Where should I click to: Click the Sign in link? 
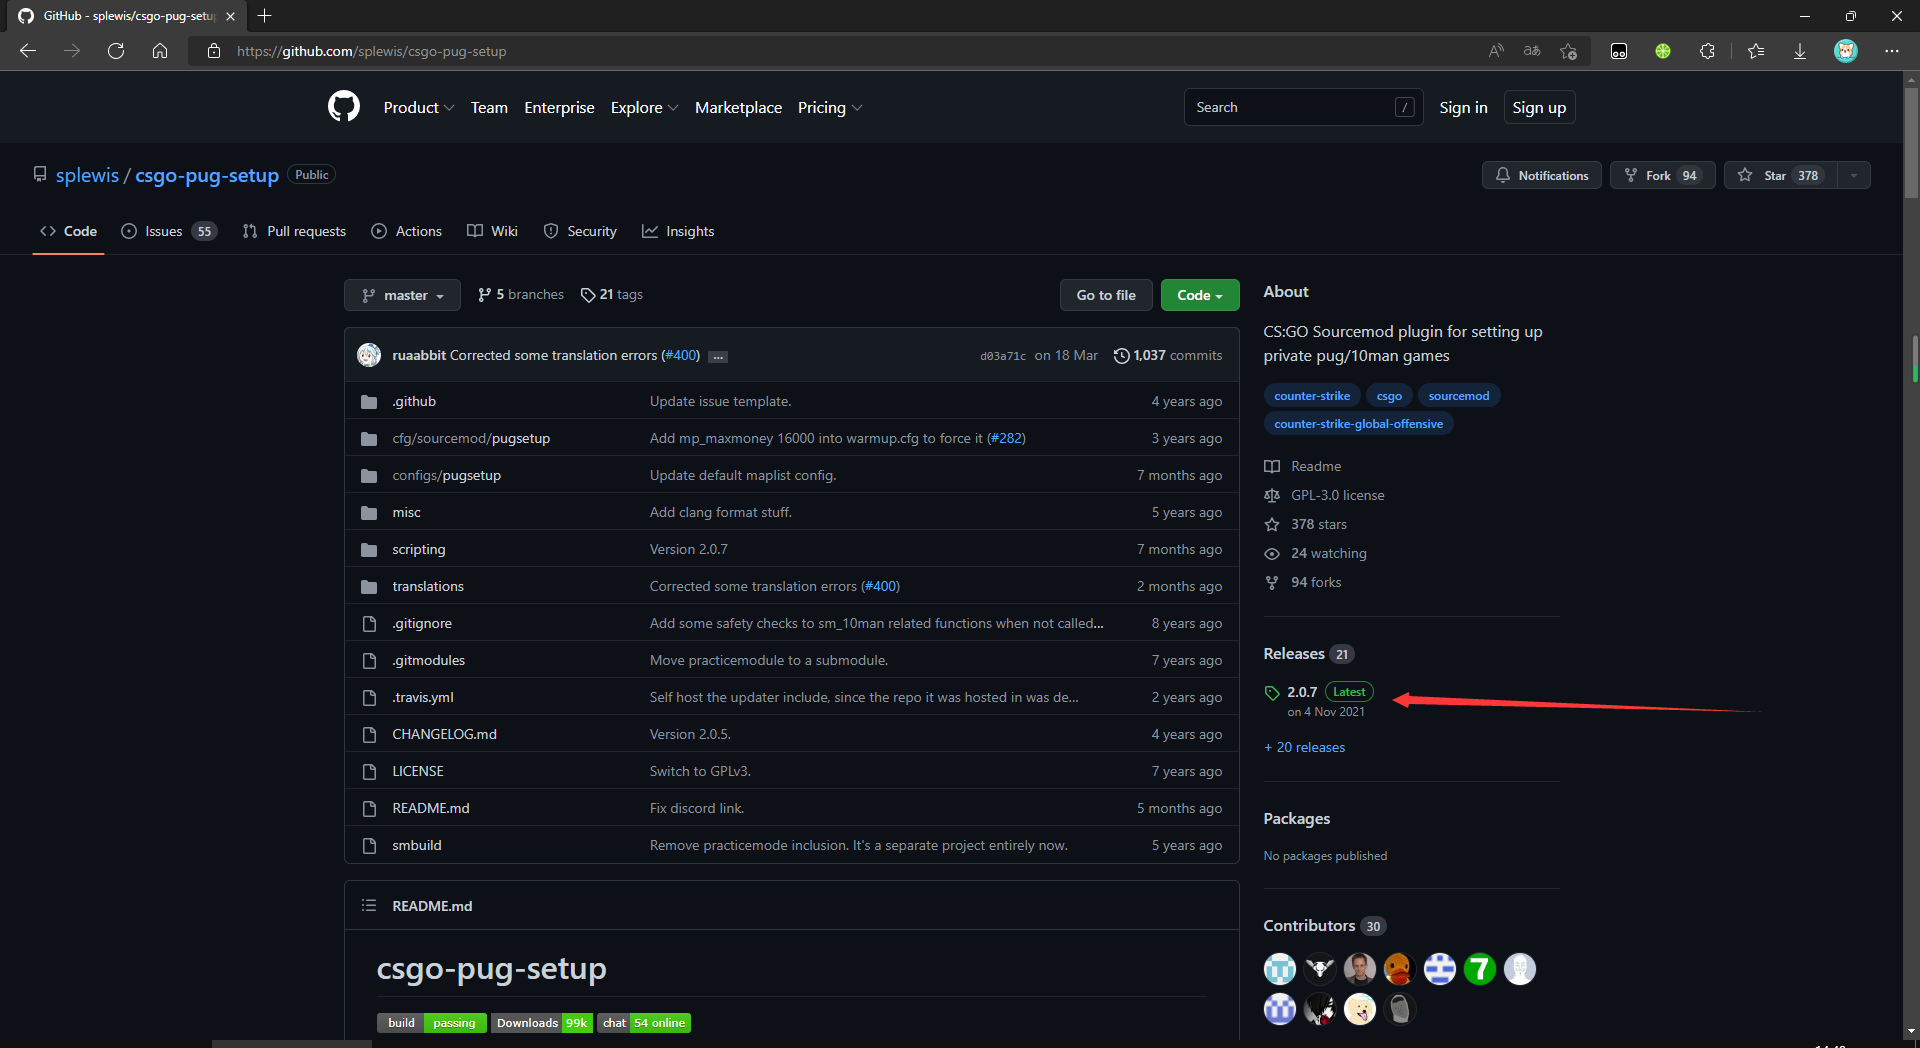1463,107
